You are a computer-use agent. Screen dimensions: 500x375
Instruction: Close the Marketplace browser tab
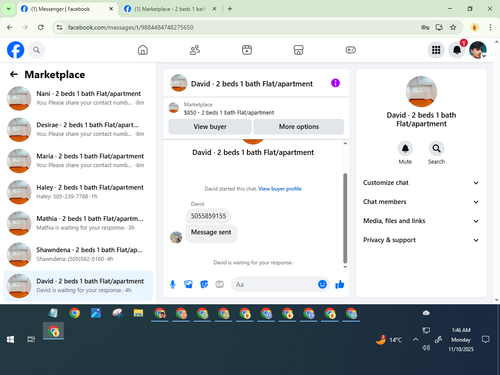pos(214,9)
